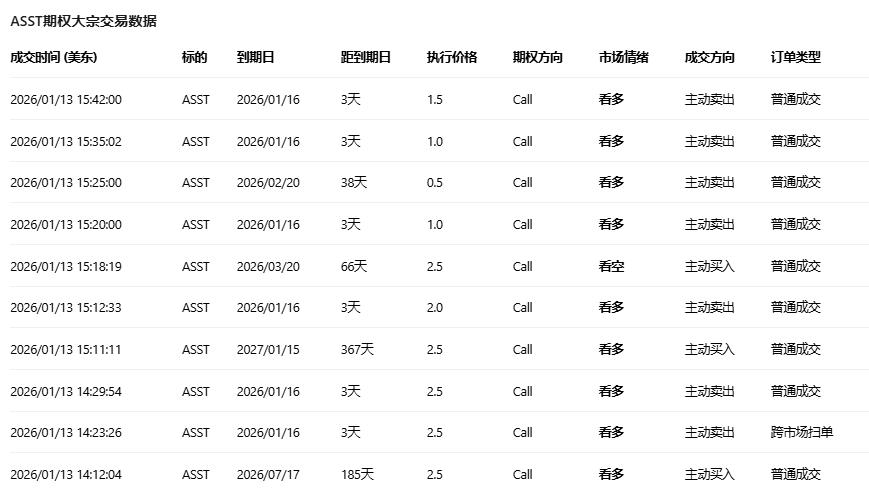Click the 市场情绪 column header
869x493 pixels.
pos(624,58)
